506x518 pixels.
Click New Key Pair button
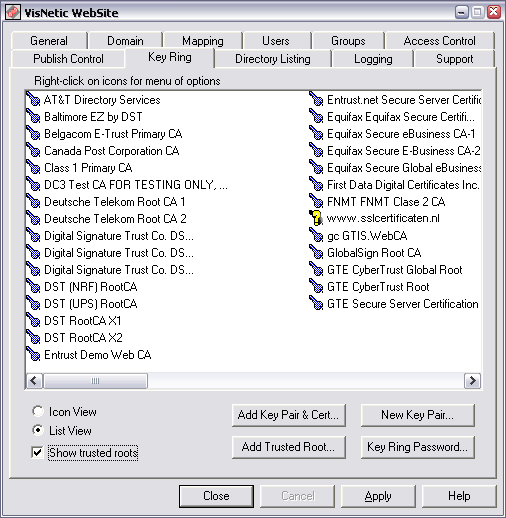tap(417, 415)
